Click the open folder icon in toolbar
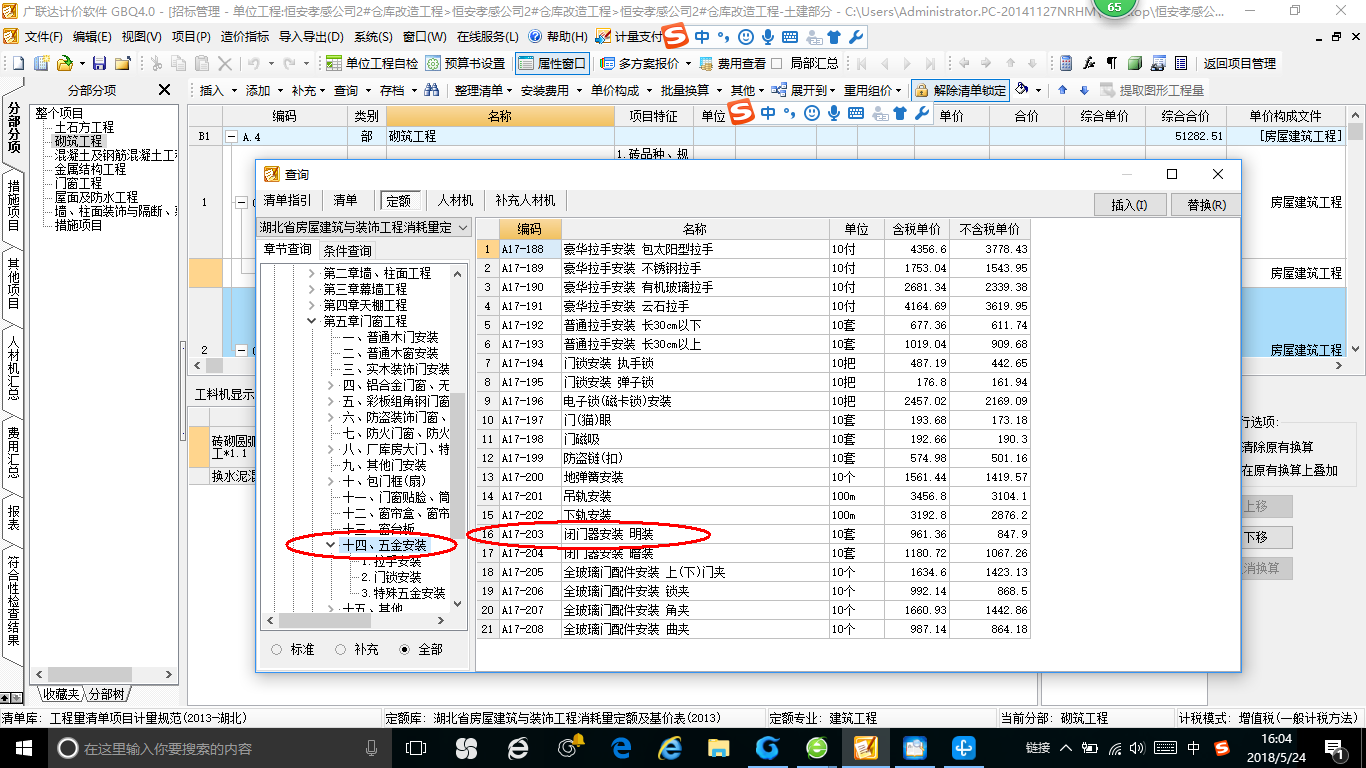 (63, 63)
